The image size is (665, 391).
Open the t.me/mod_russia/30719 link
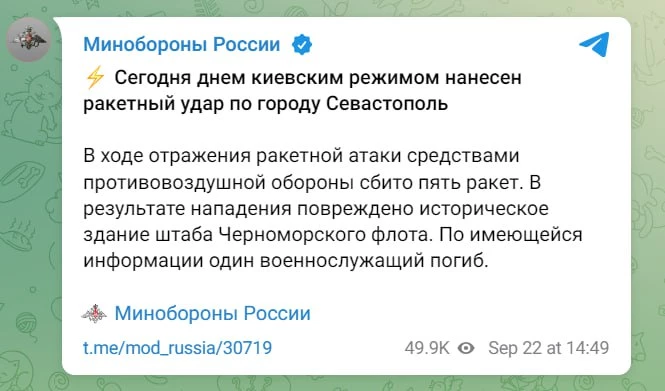click(177, 348)
